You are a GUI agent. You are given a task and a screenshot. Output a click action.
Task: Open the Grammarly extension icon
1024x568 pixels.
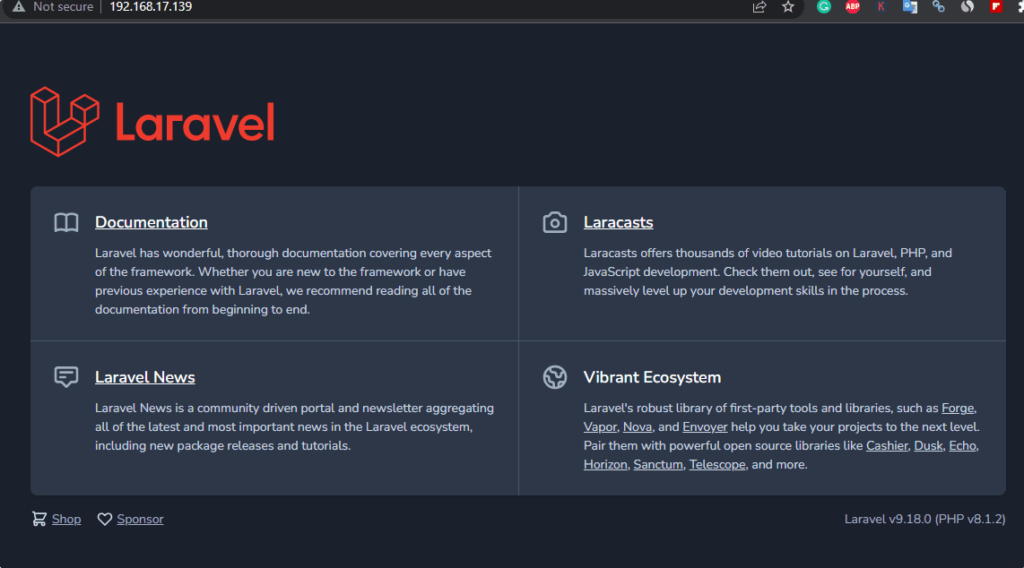(x=824, y=7)
